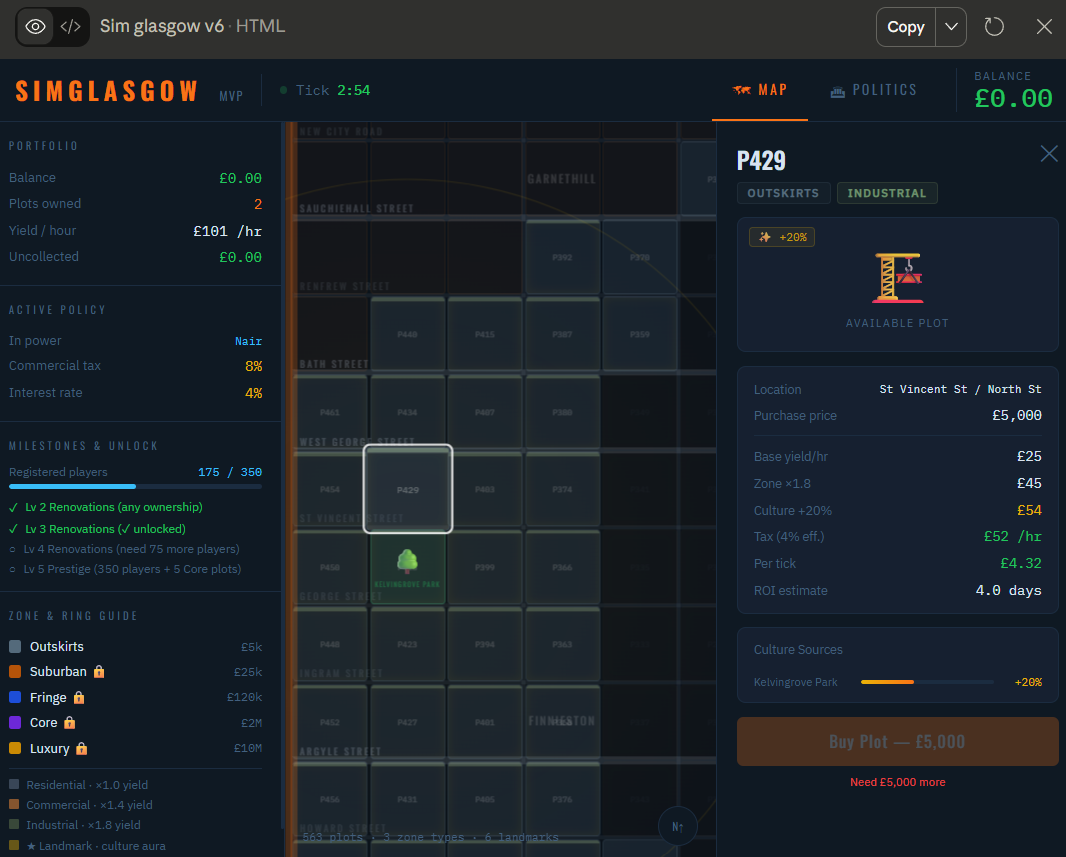Click the Lv 2 Renovations checkmark

click(x=14, y=507)
